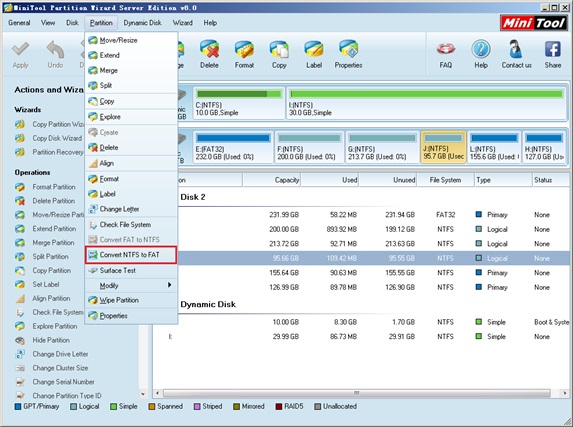
Task: Click the horizontal scrollbar in partition list
Action: point(357,393)
